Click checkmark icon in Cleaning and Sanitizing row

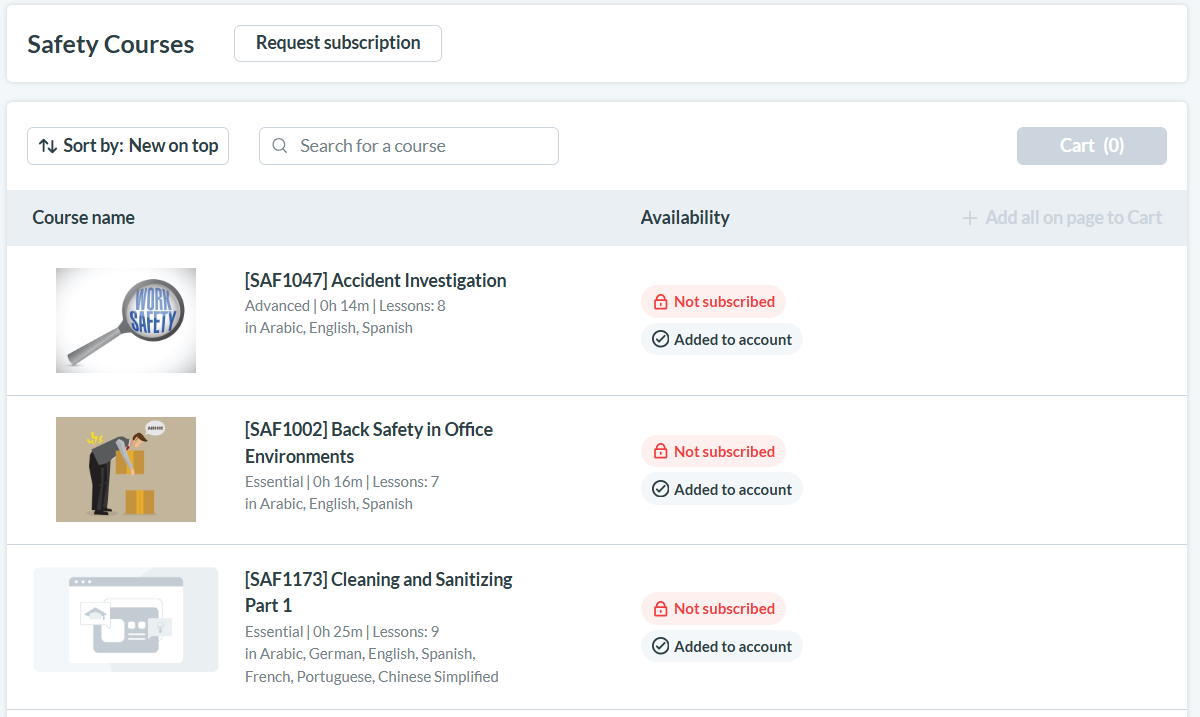pyautogui.click(x=660, y=647)
